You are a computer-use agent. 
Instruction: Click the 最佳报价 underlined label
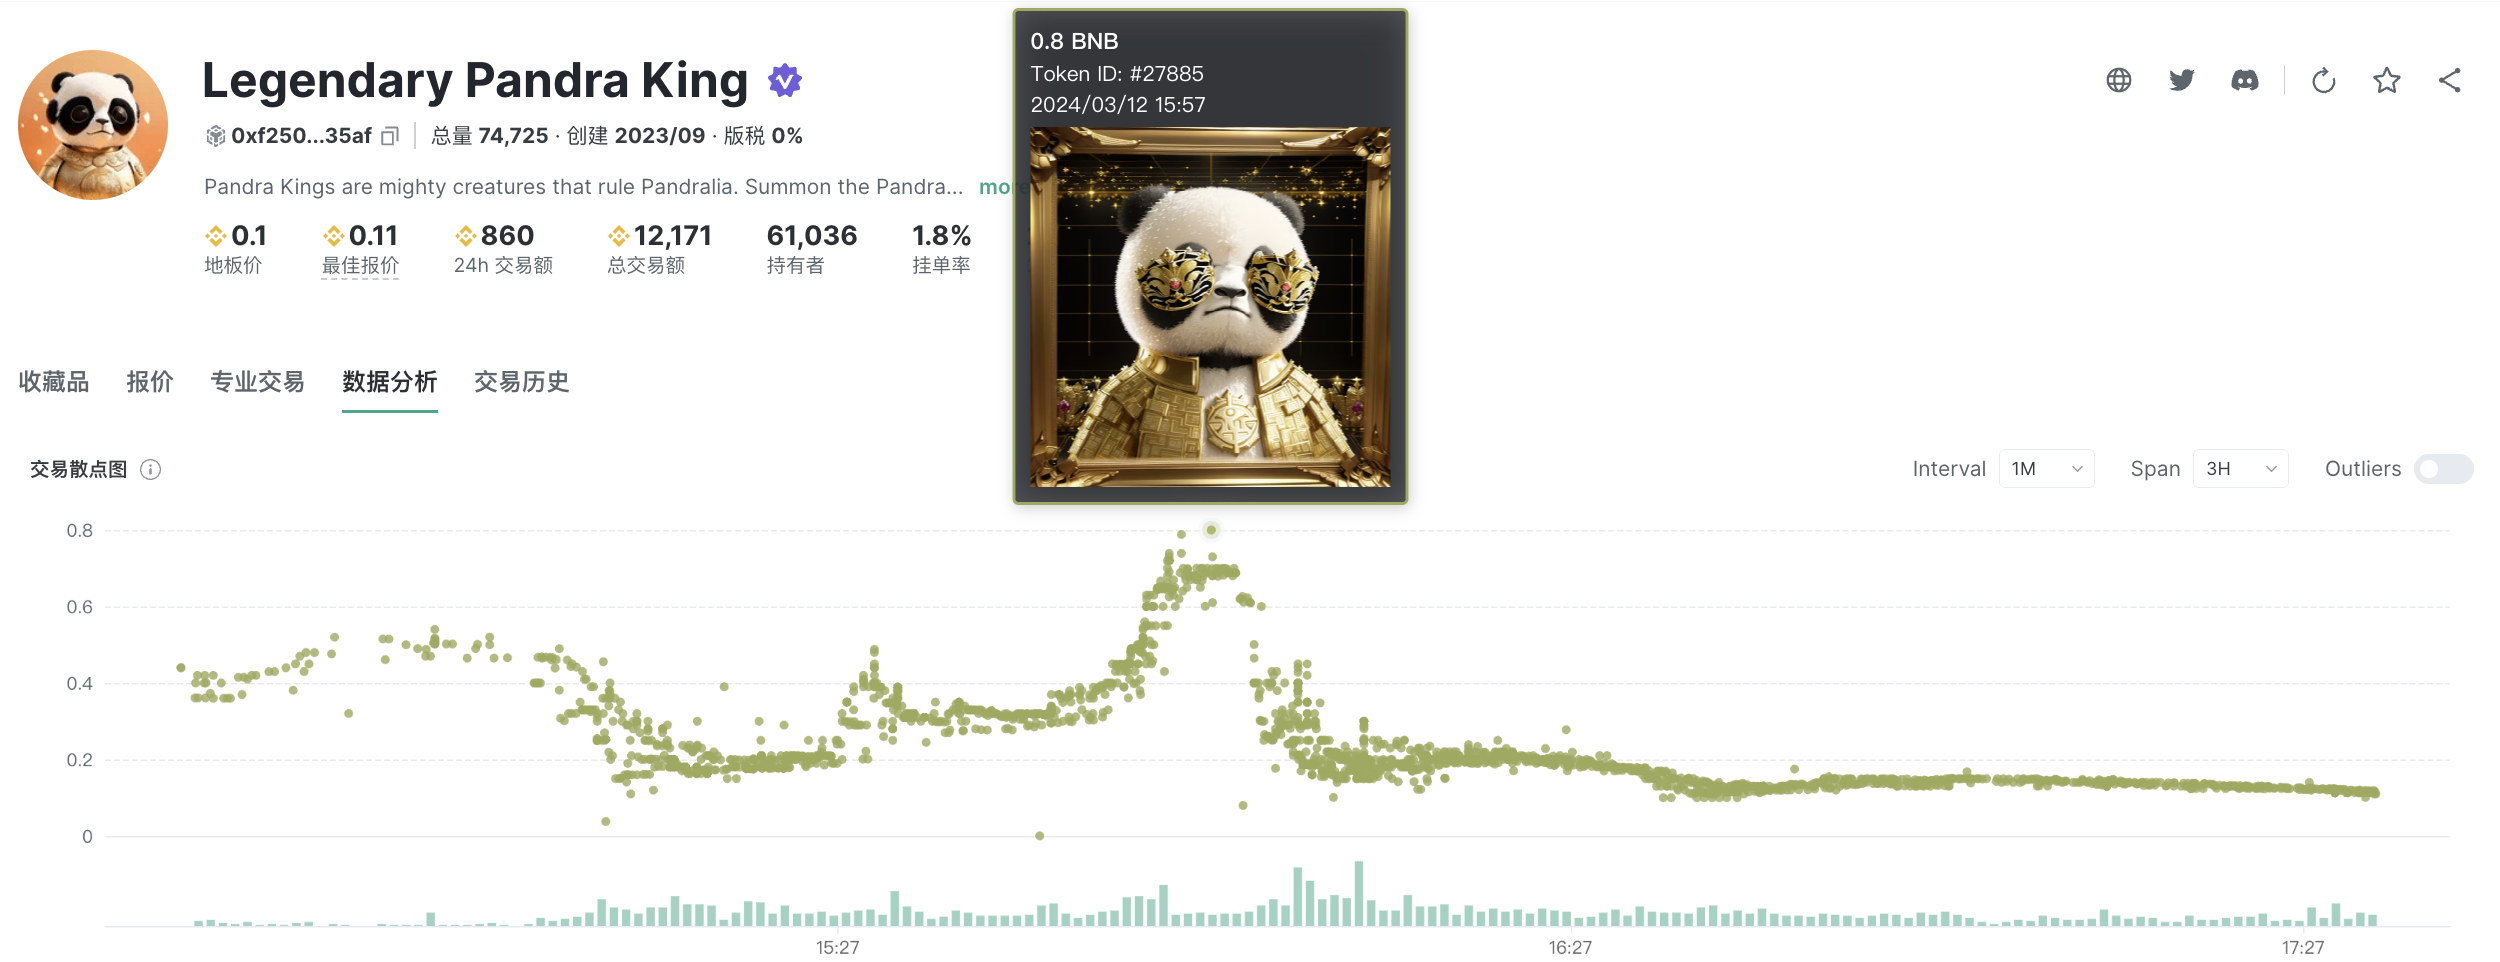click(360, 266)
